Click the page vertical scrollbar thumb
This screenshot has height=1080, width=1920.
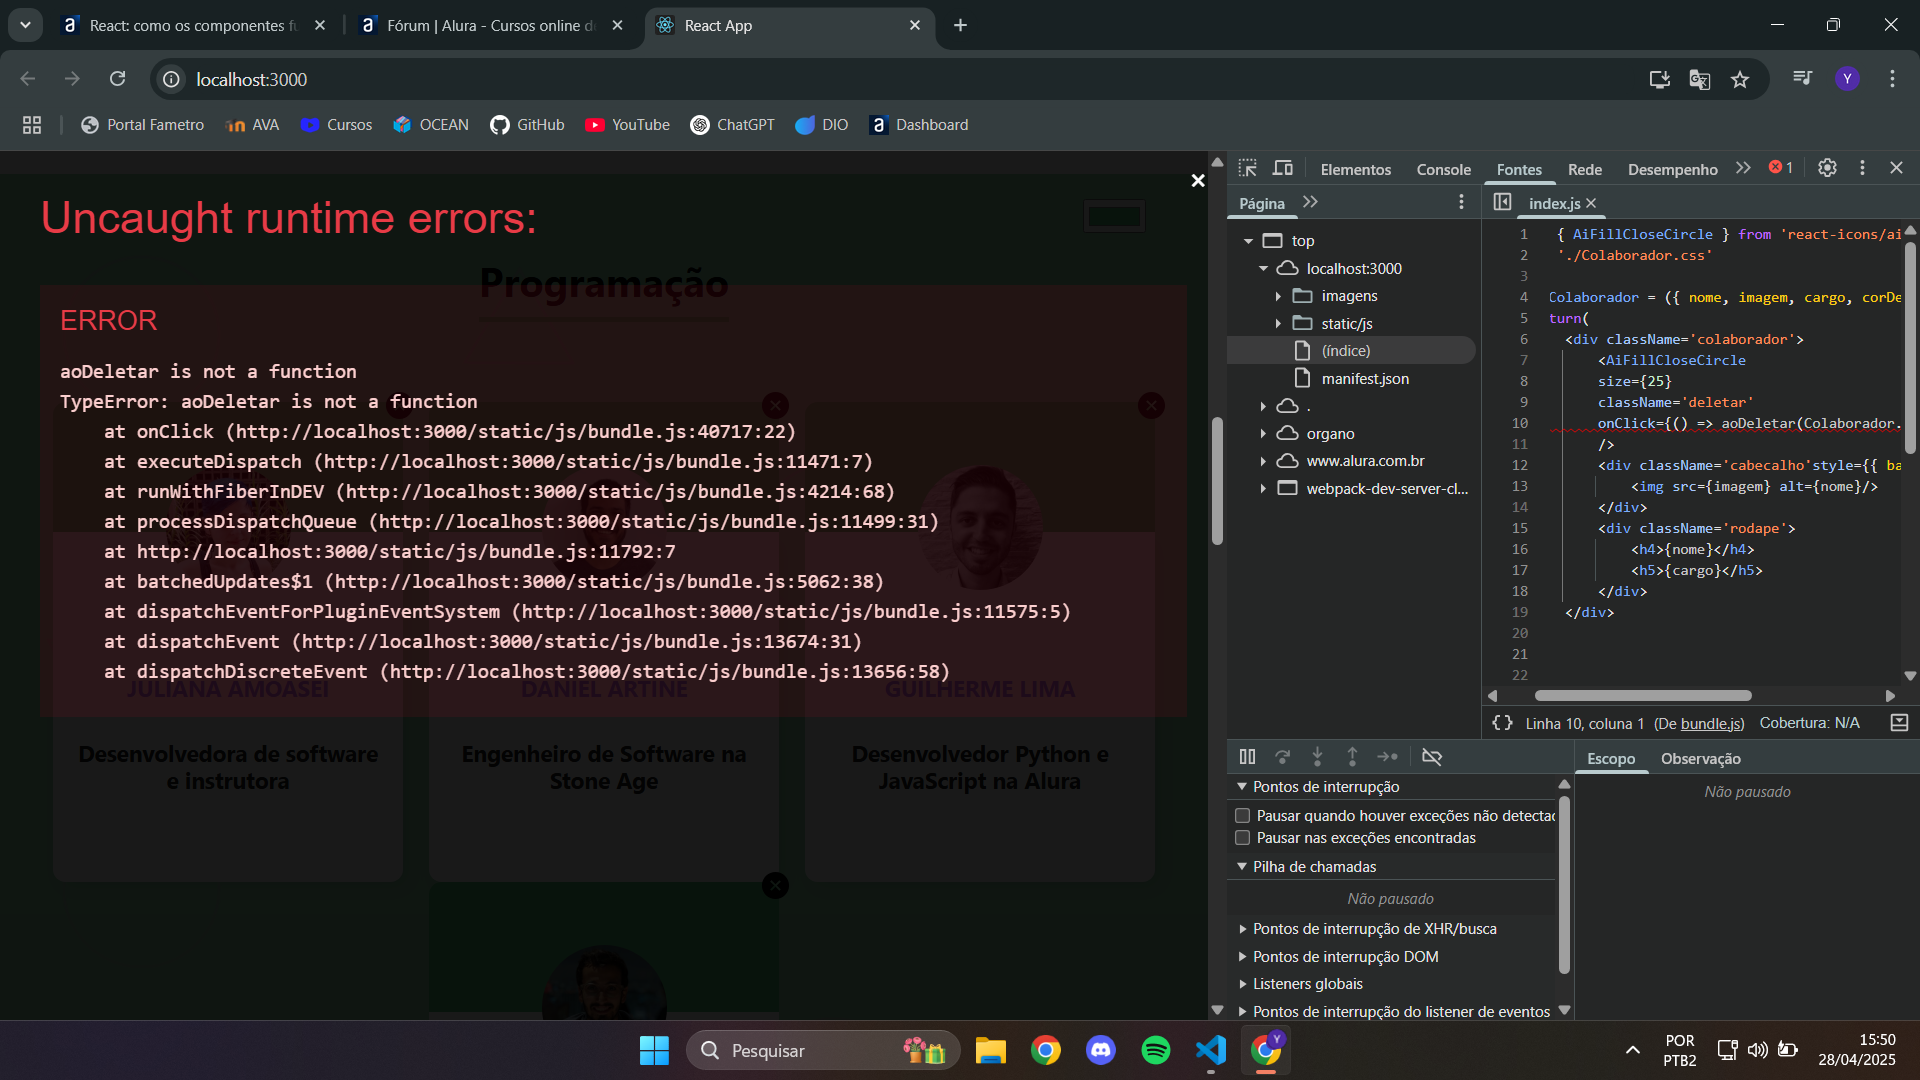tap(1217, 480)
